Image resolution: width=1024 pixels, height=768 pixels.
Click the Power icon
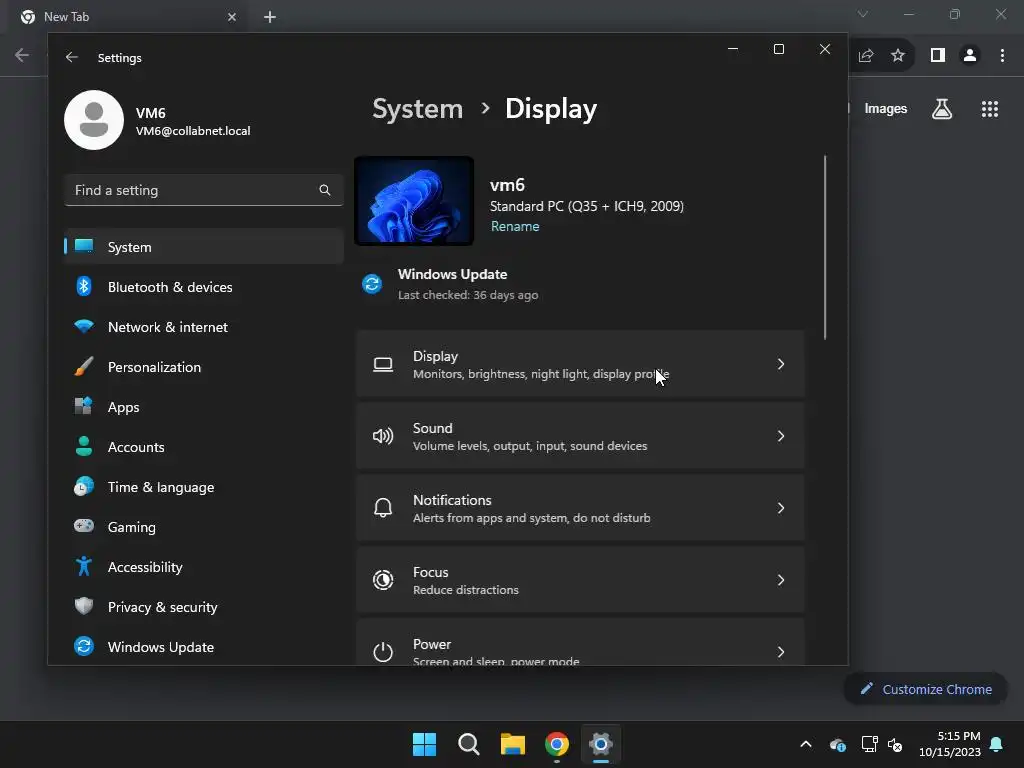[x=383, y=651]
